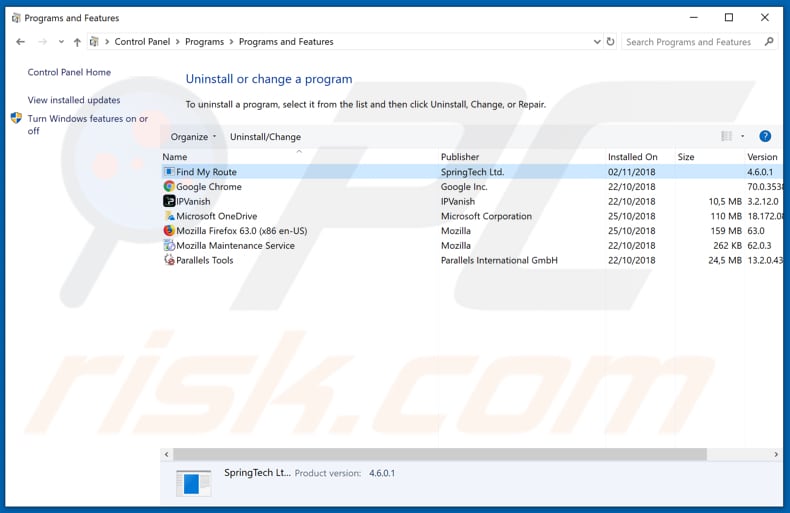Click the Find My Route program icon
The image size is (790, 513).
pos(169,171)
